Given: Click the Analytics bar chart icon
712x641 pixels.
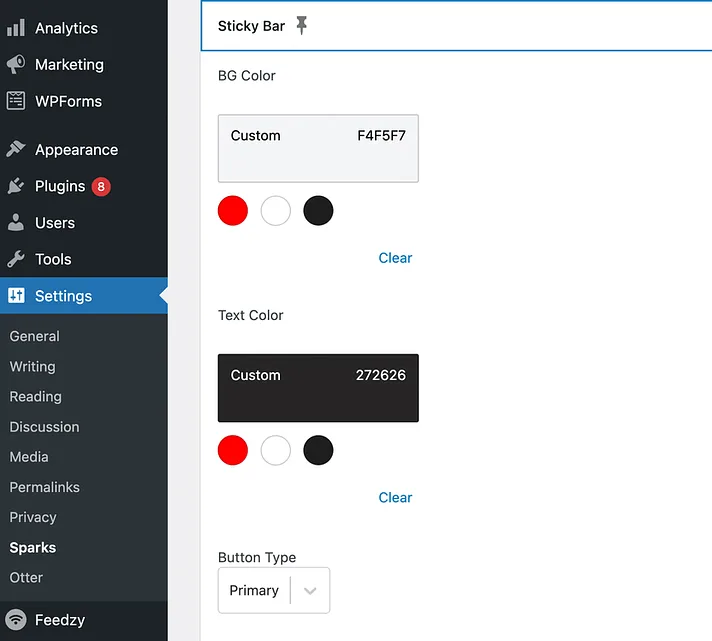Looking at the screenshot, I should pyautogui.click(x=16, y=28).
